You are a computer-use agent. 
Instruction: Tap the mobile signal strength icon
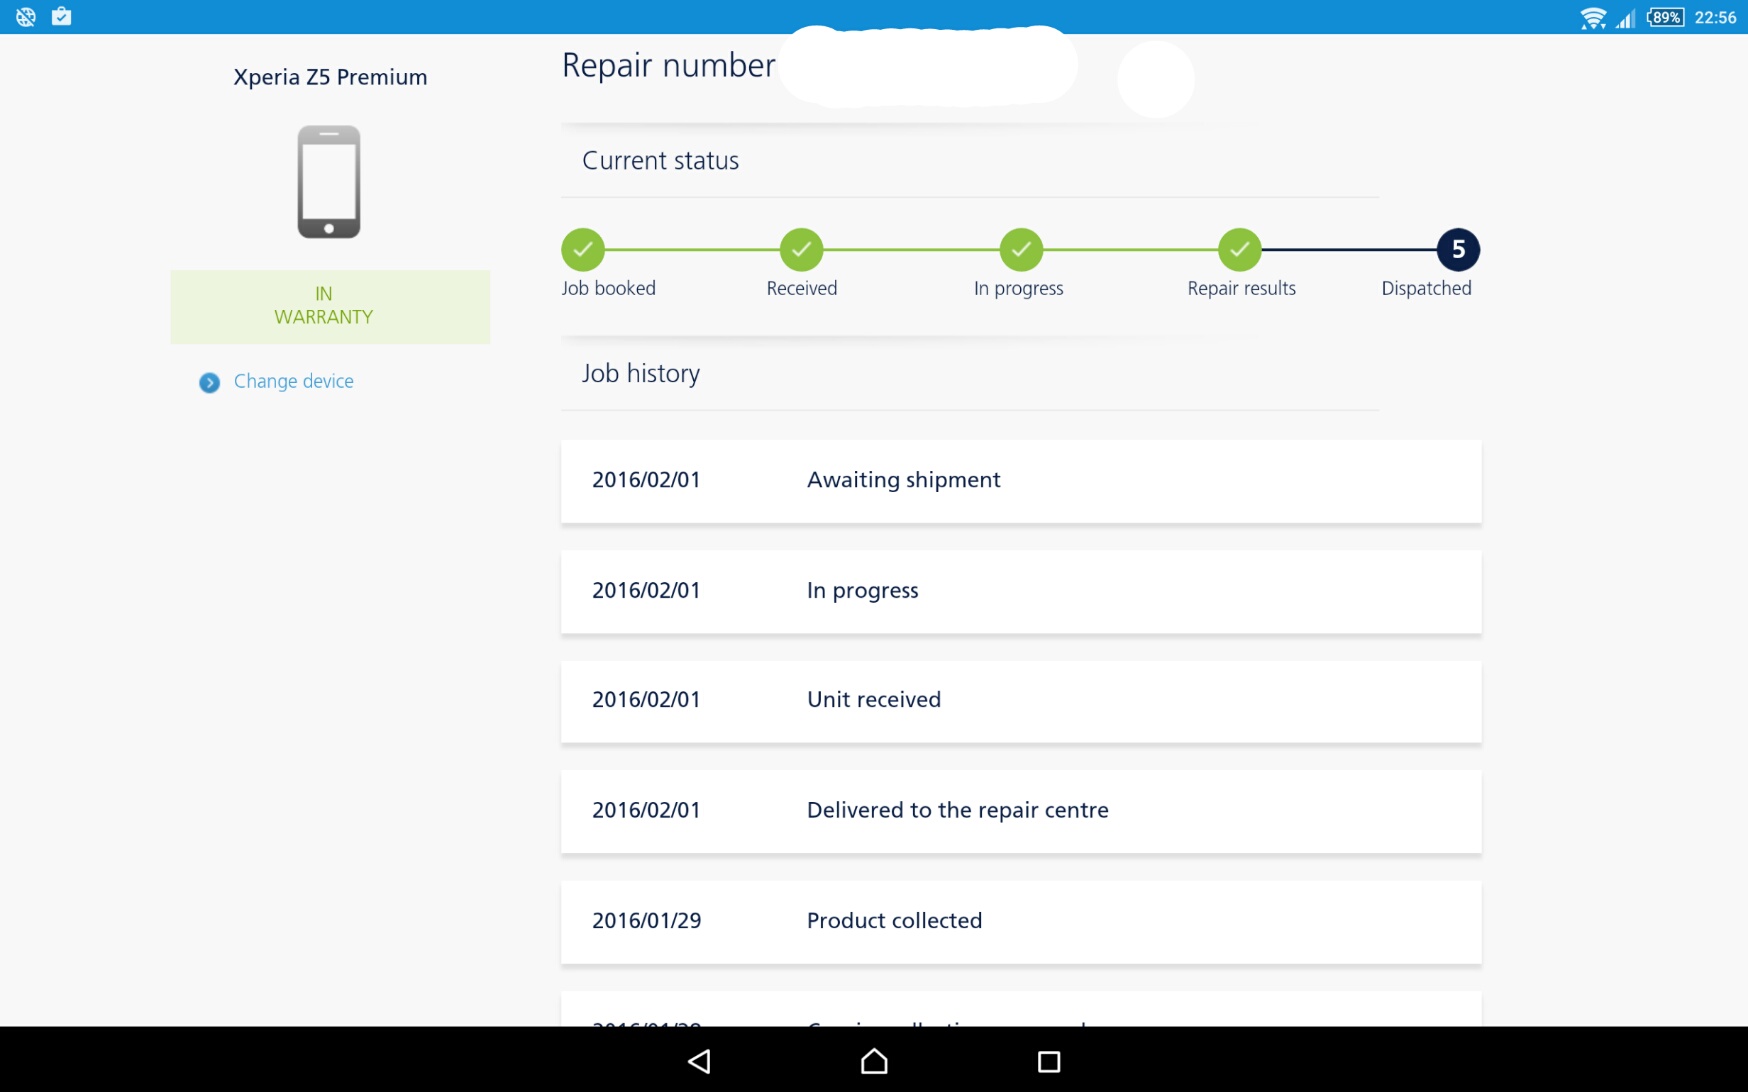pyautogui.click(x=1625, y=17)
